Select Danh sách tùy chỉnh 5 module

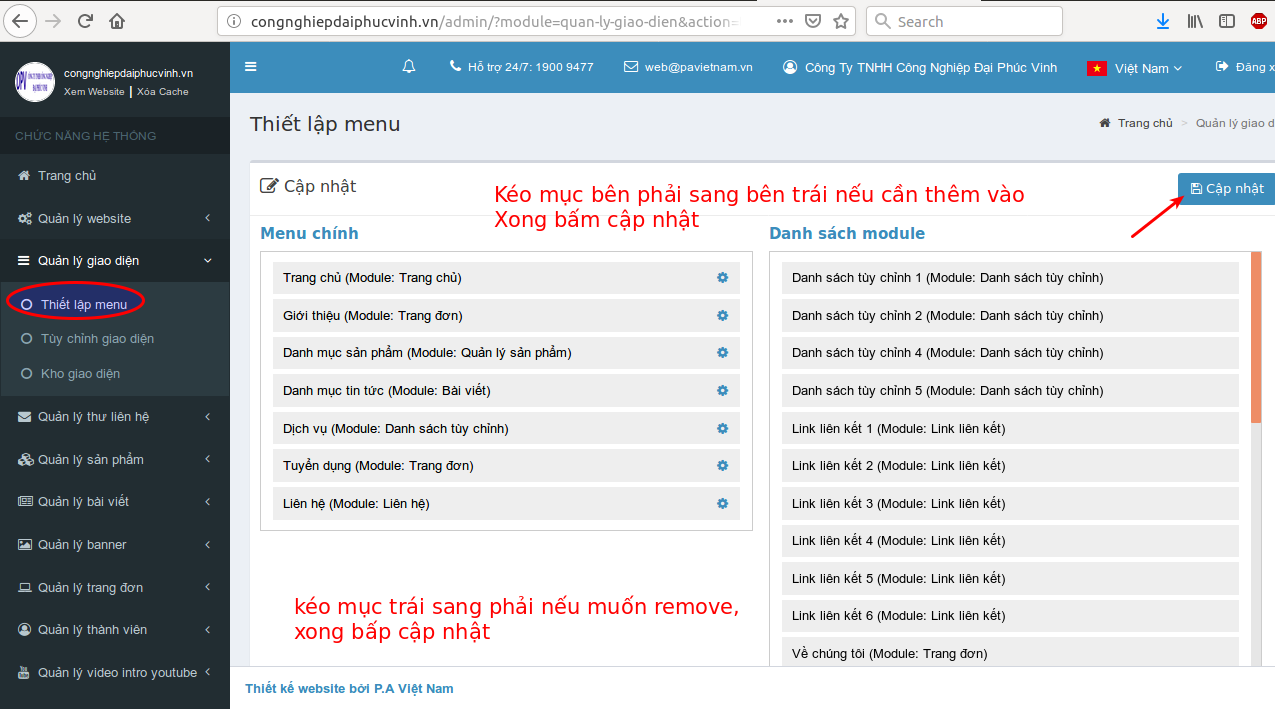[1010, 391]
